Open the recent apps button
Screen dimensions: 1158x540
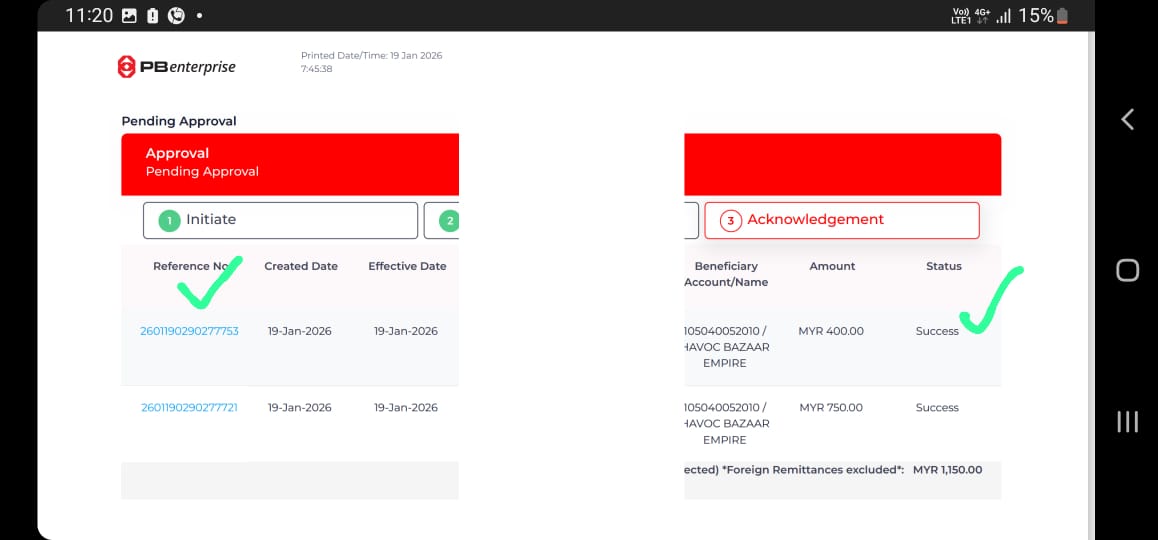1127,422
